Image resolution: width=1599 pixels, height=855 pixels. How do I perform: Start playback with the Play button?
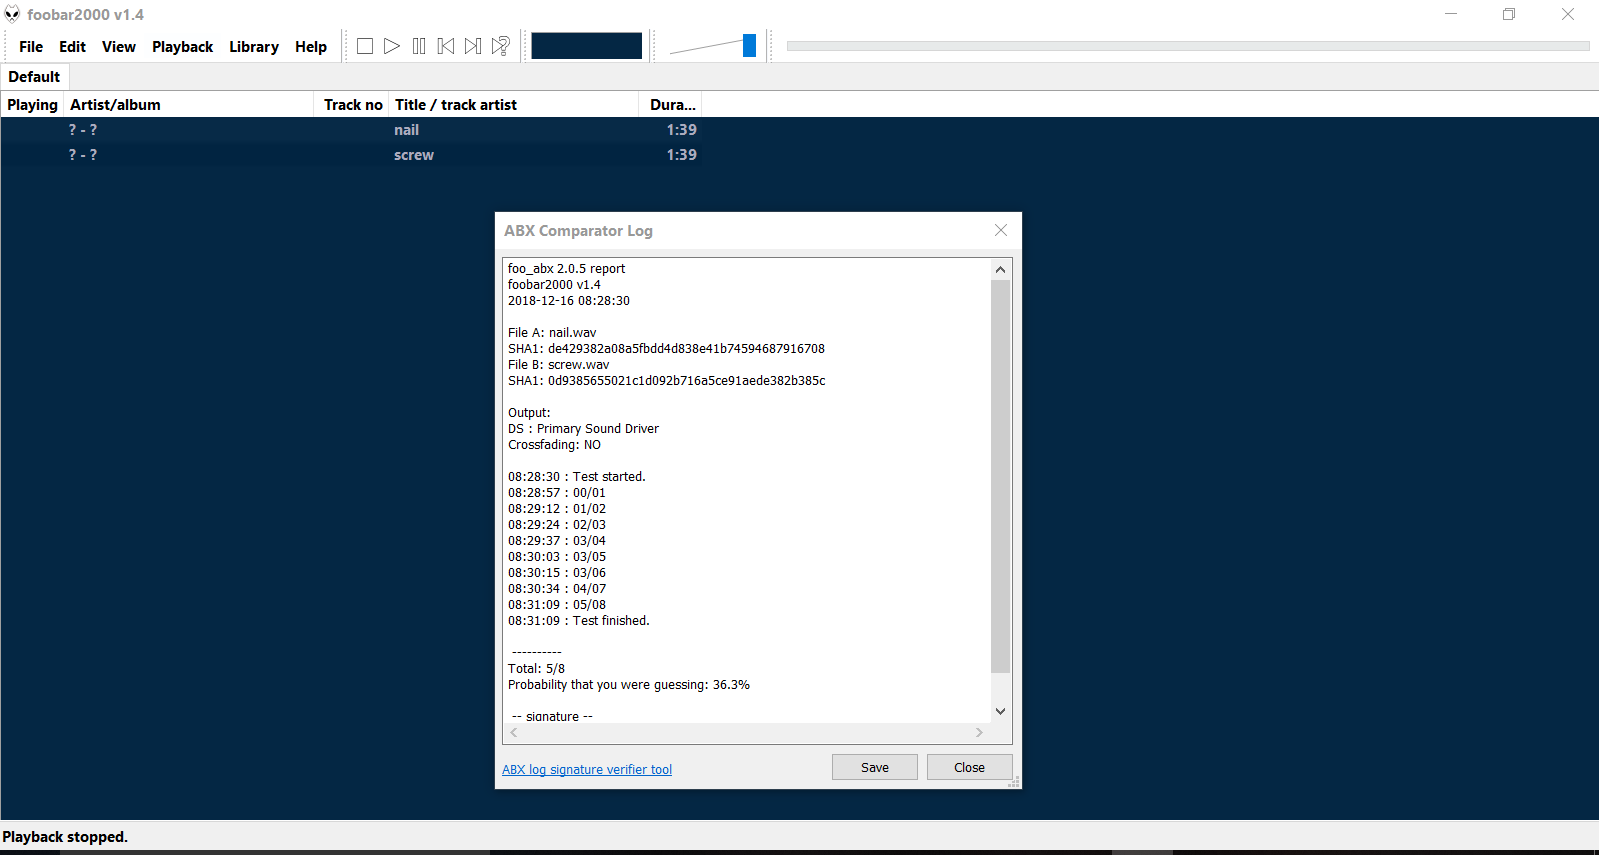pos(392,46)
